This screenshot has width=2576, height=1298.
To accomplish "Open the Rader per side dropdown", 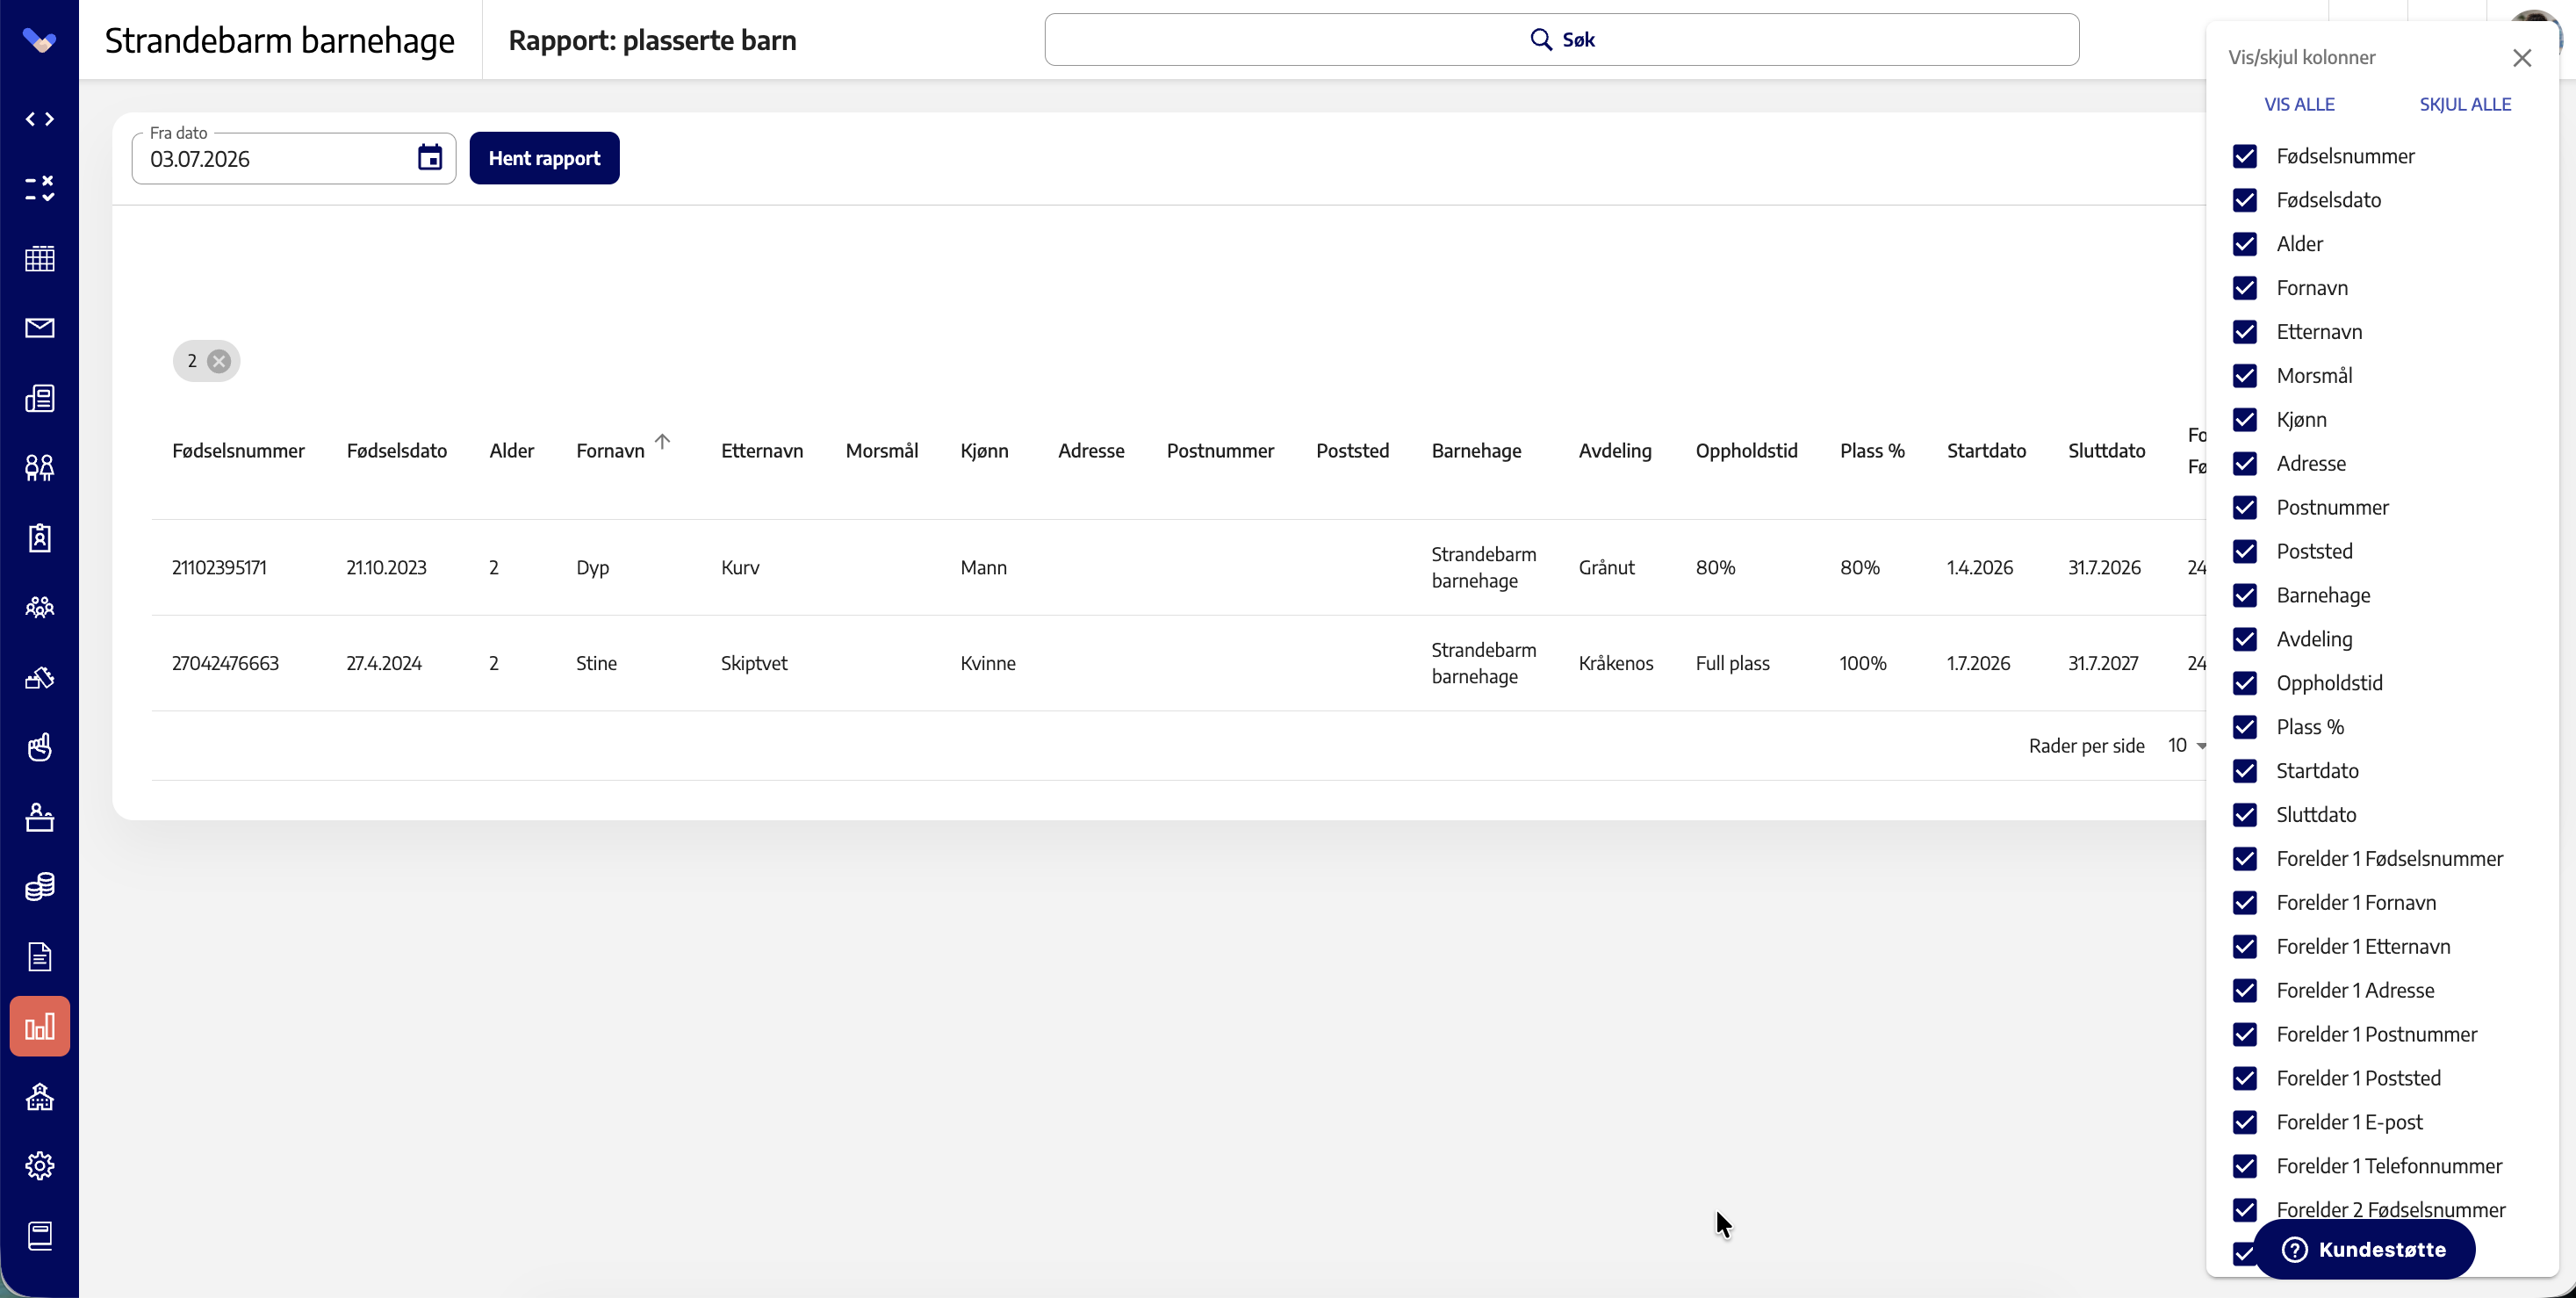I will coord(2187,746).
